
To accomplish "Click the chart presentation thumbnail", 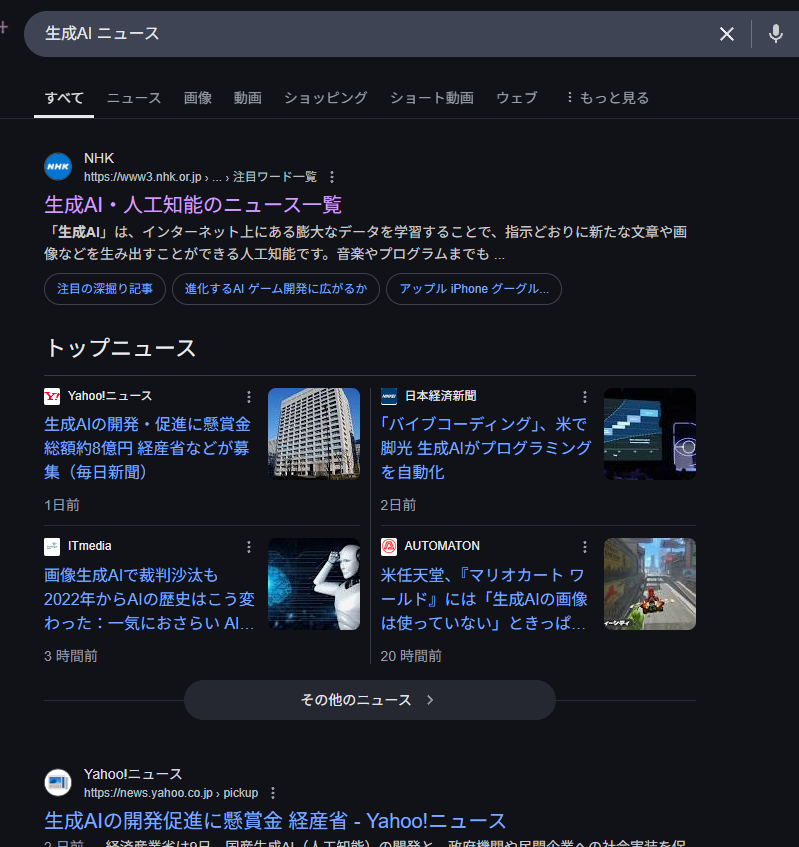I will point(650,433).
